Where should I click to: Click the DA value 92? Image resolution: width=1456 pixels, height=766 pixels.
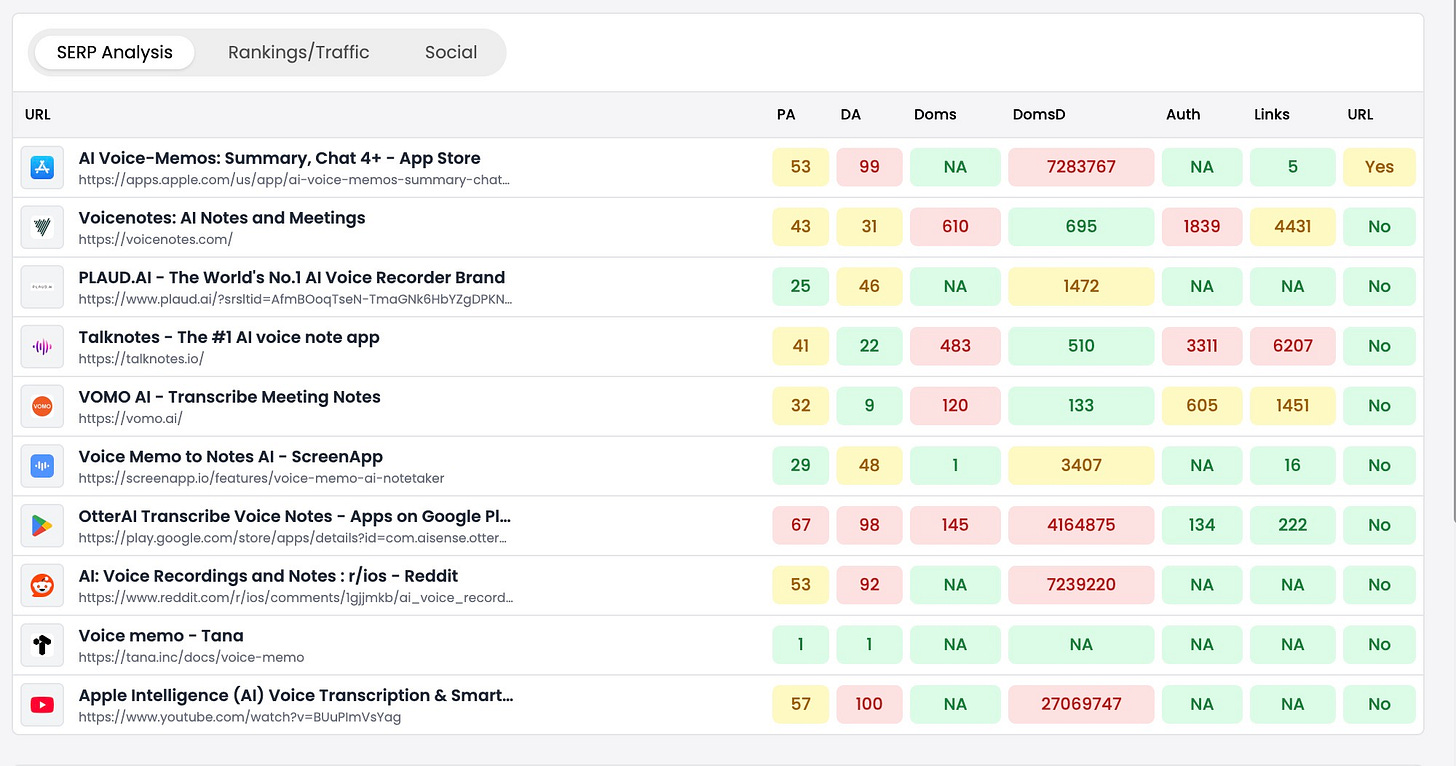[870, 585]
